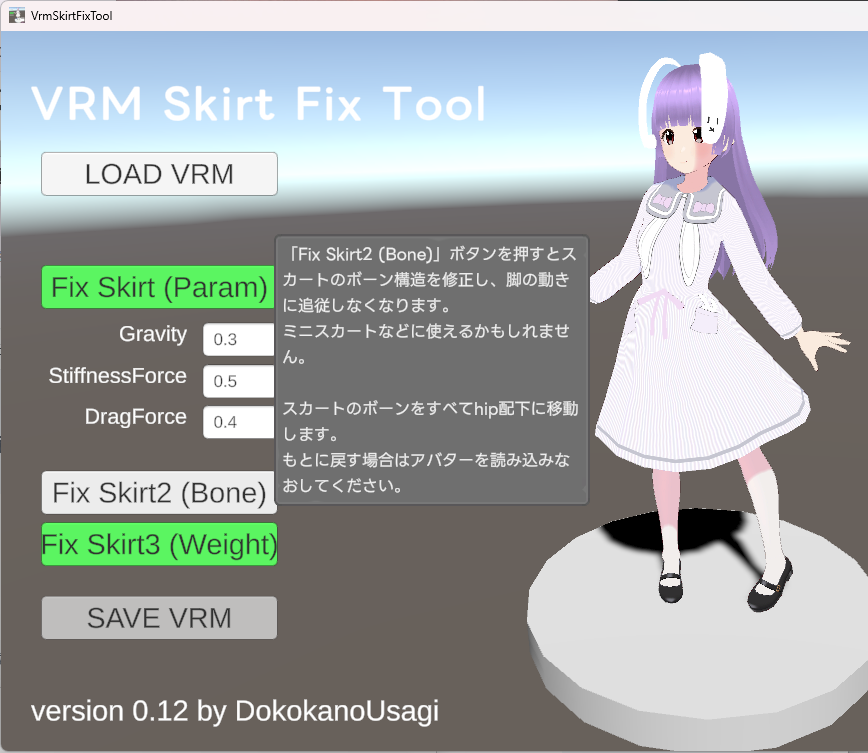Click the VrmSkirtFixTool title bar icon
The image size is (868, 753).
point(17,16)
